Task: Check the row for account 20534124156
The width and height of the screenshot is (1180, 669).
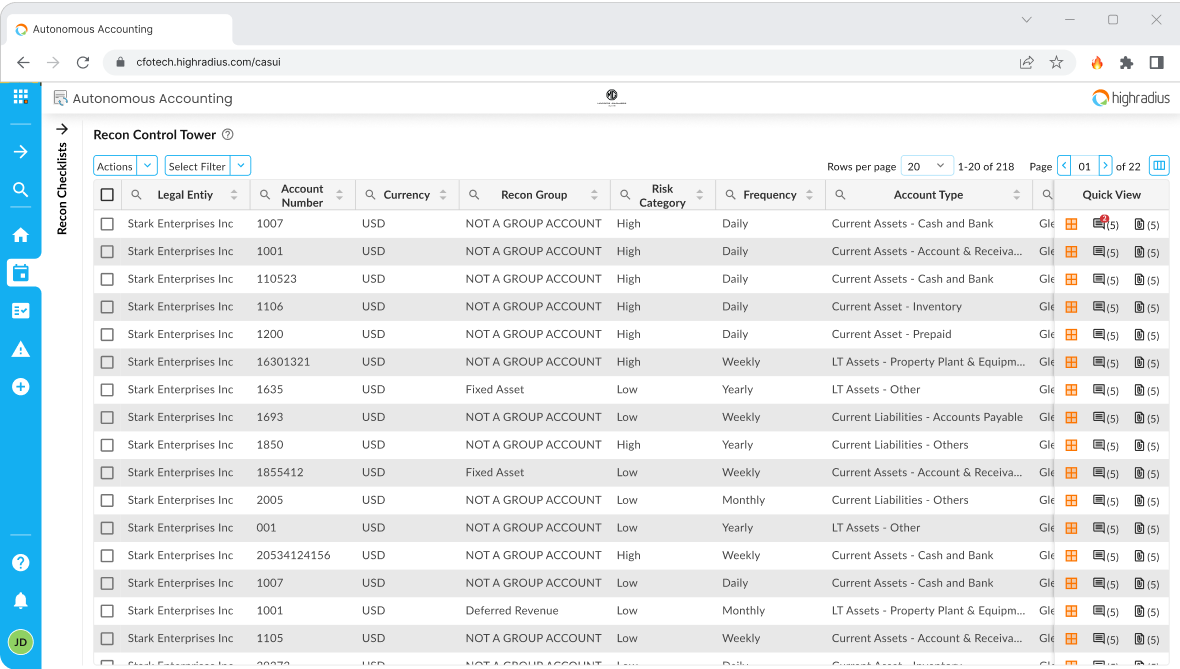Action: point(107,555)
